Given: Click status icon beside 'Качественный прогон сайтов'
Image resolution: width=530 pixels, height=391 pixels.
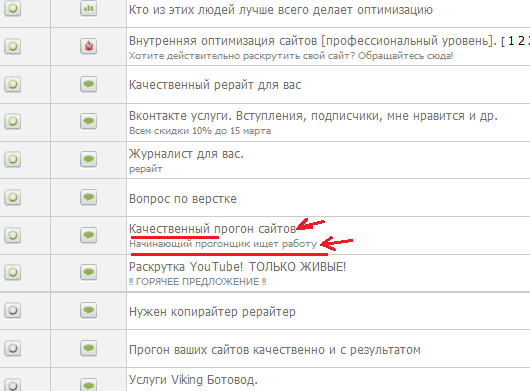Looking at the screenshot, I should tap(13, 235).
